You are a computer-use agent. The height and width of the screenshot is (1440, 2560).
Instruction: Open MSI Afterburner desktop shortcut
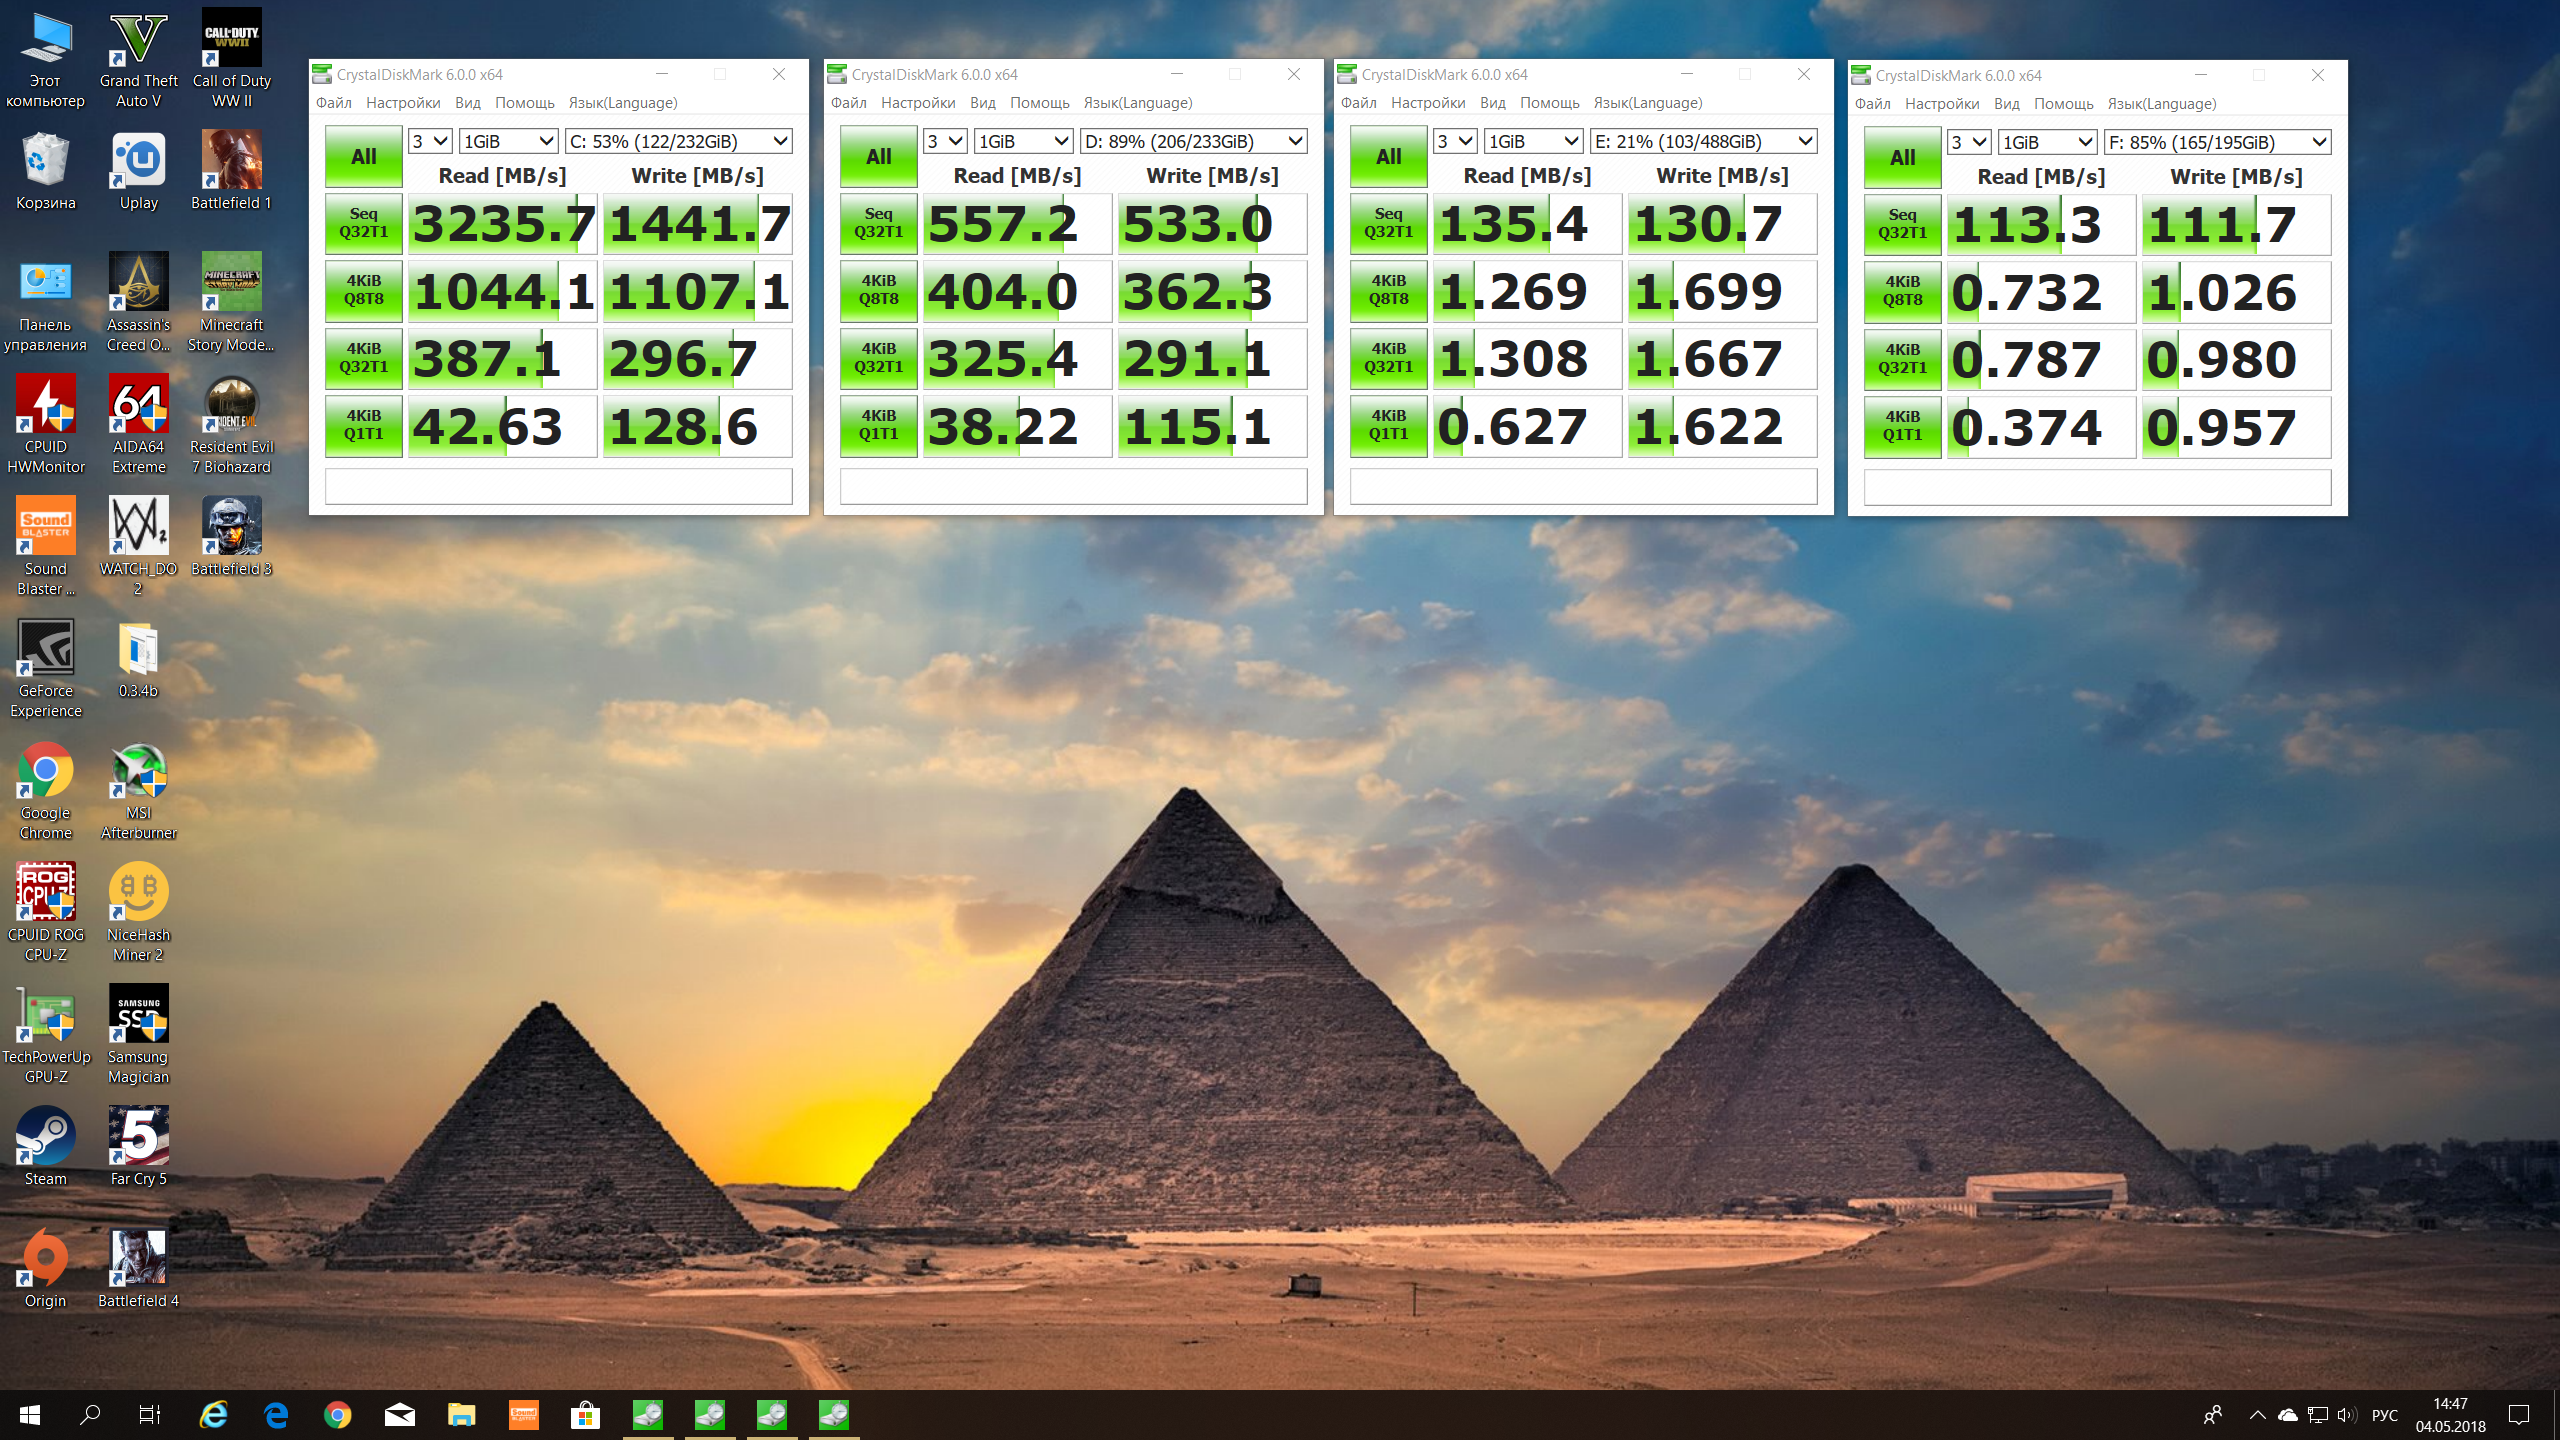tap(138, 772)
